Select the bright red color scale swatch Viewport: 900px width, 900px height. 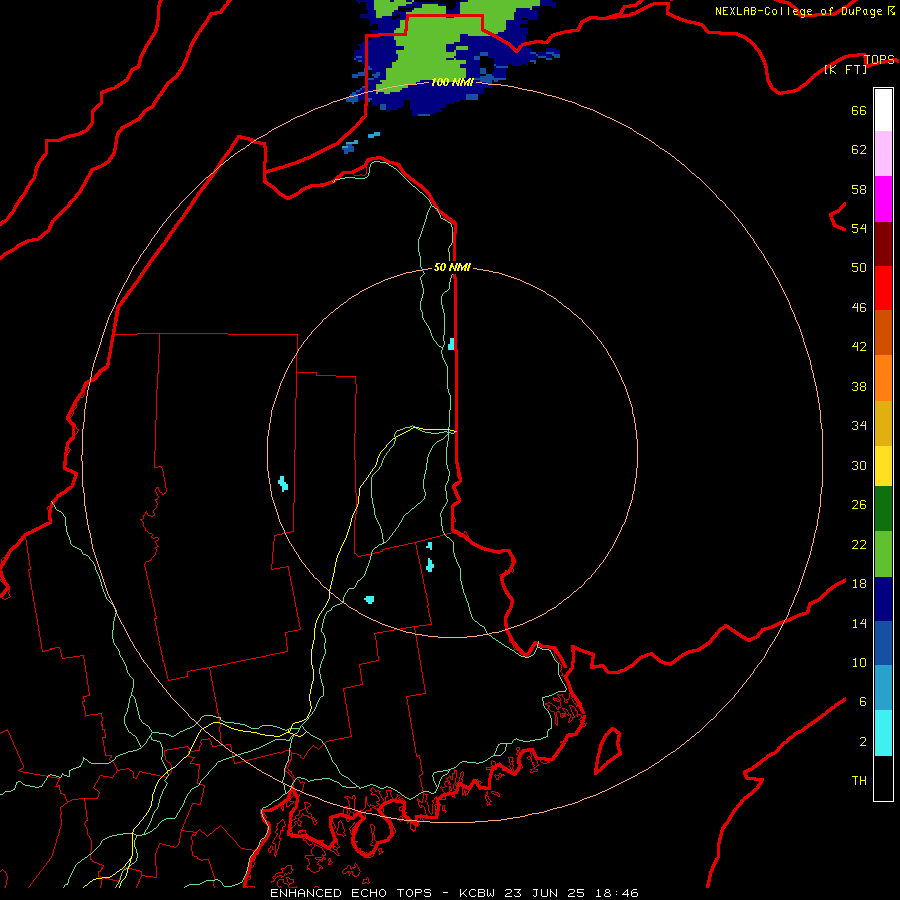(x=883, y=288)
